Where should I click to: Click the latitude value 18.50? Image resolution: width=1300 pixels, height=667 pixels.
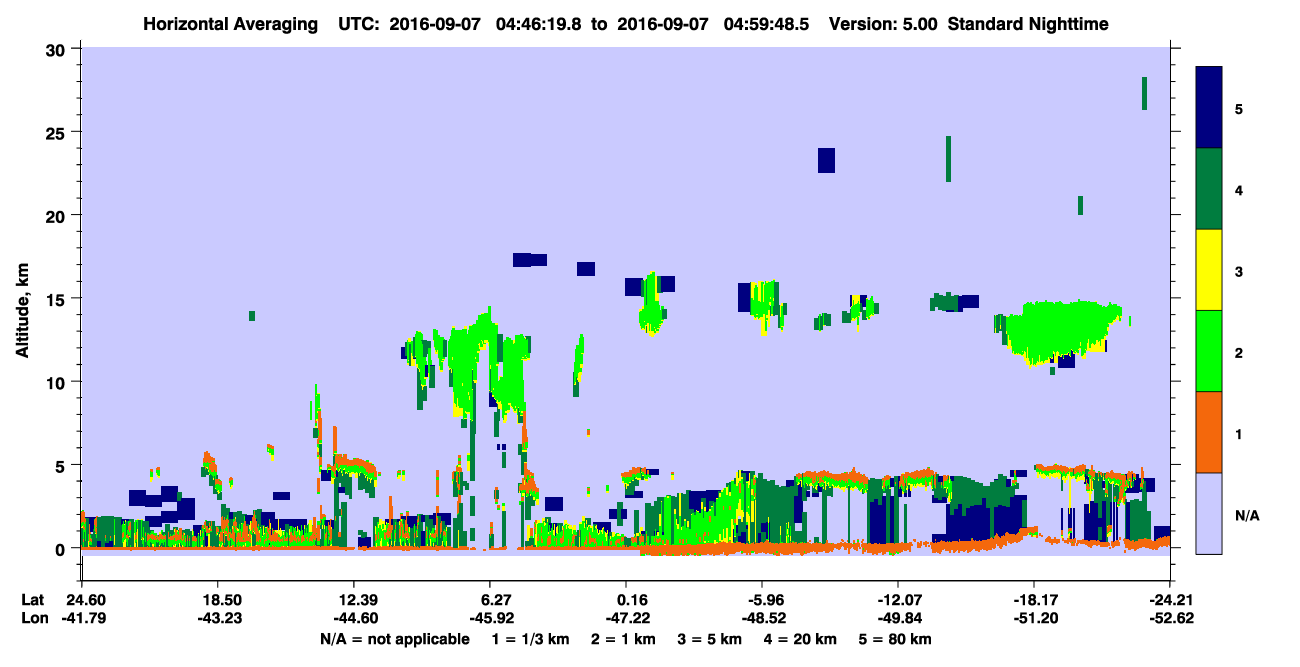(218, 600)
